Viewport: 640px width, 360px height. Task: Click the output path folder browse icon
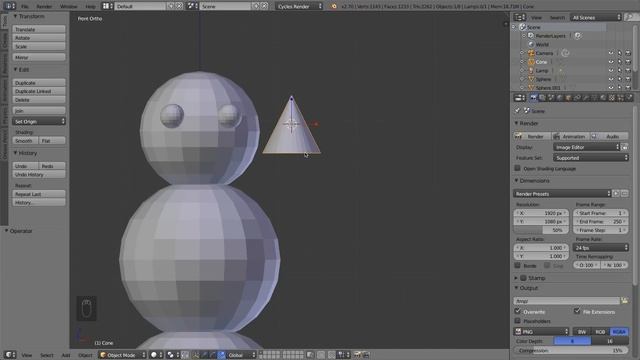pyautogui.click(x=624, y=301)
